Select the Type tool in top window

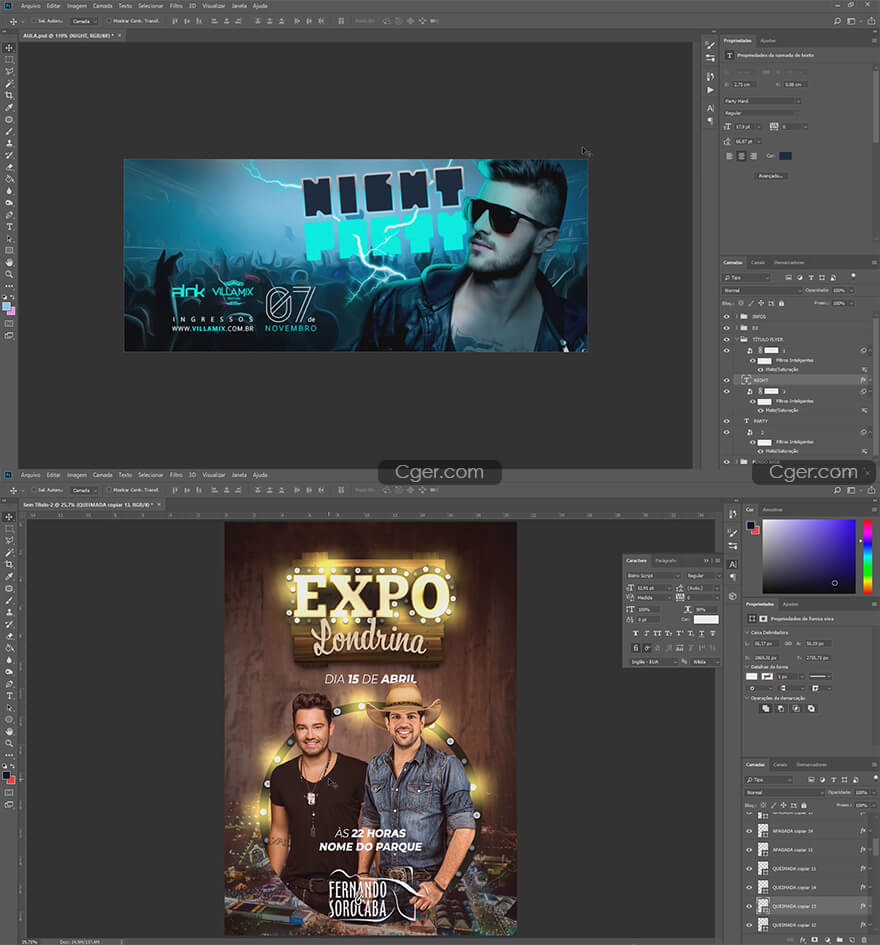9,227
